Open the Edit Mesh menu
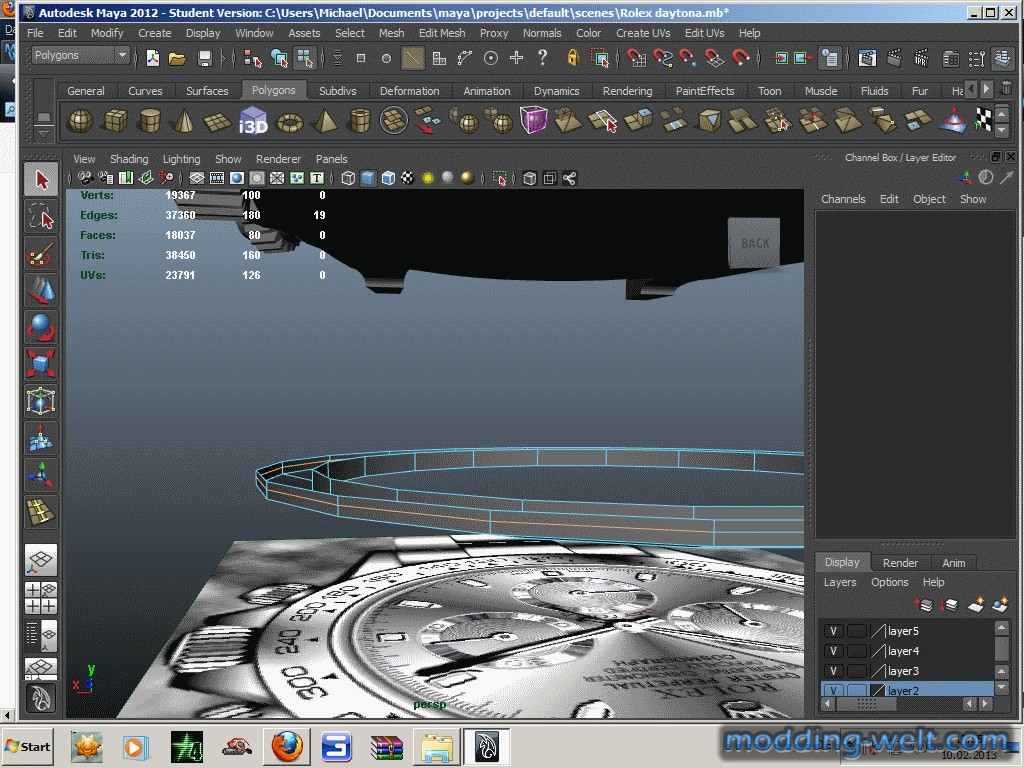Screen dimensions: 1024x768 [x=442, y=33]
